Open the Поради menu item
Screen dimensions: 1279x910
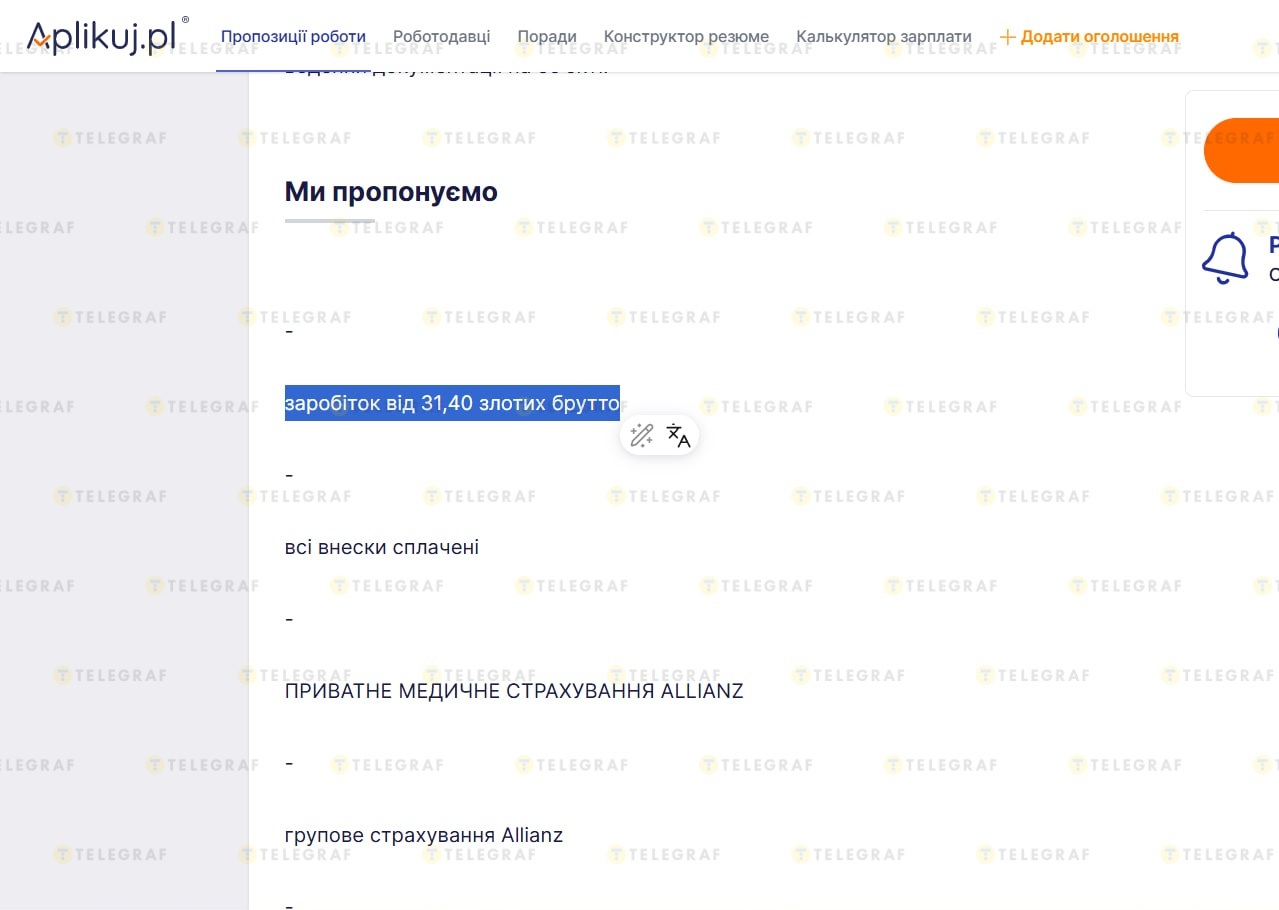(547, 37)
